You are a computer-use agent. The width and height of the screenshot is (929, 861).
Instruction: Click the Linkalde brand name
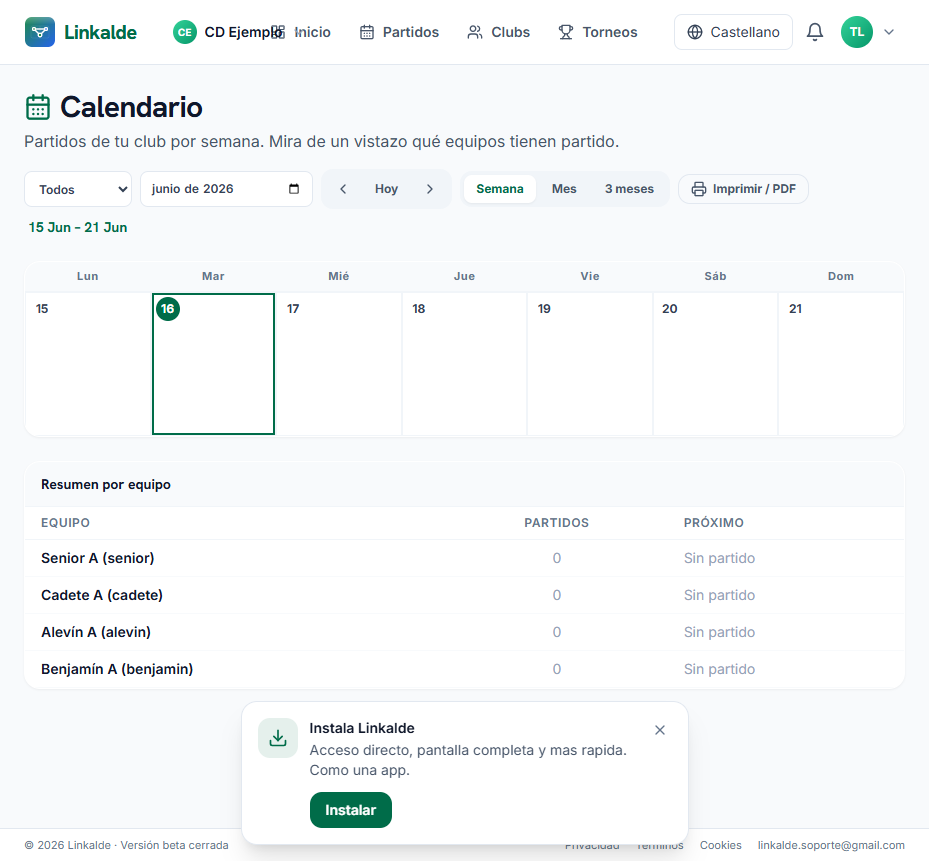(100, 32)
